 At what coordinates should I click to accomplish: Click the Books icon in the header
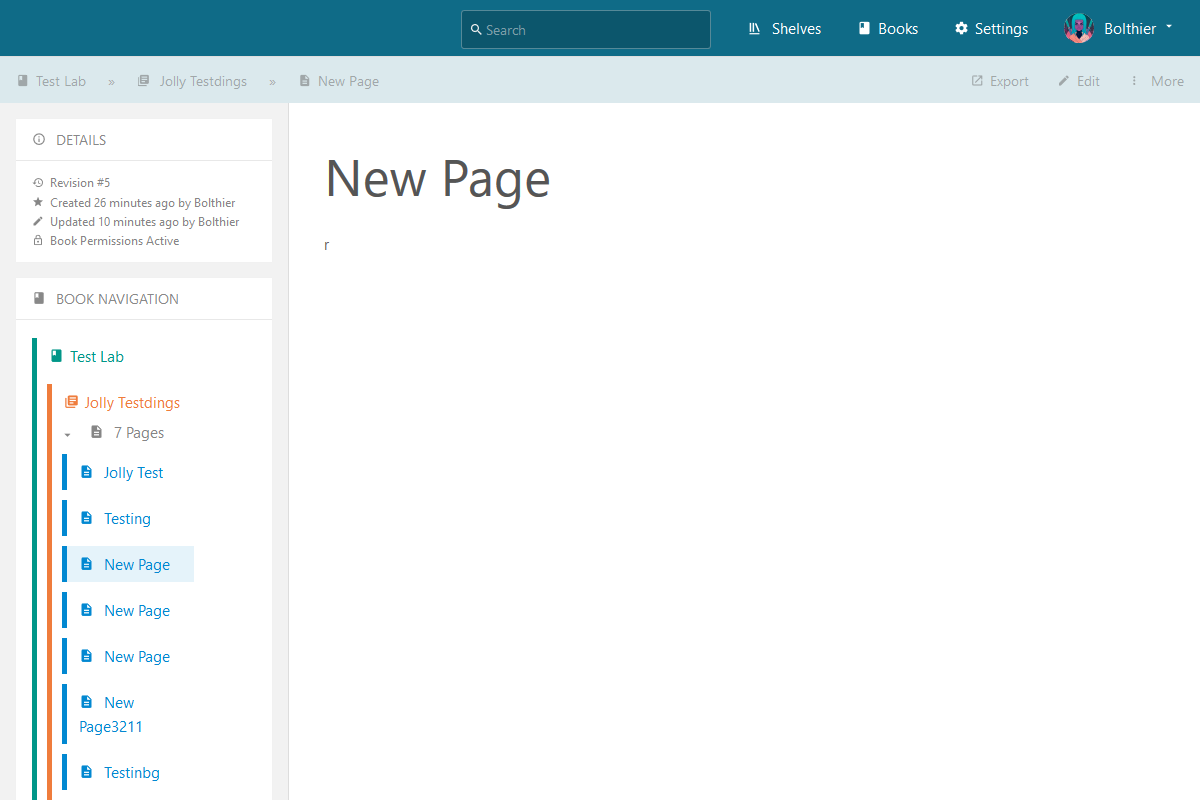click(864, 28)
